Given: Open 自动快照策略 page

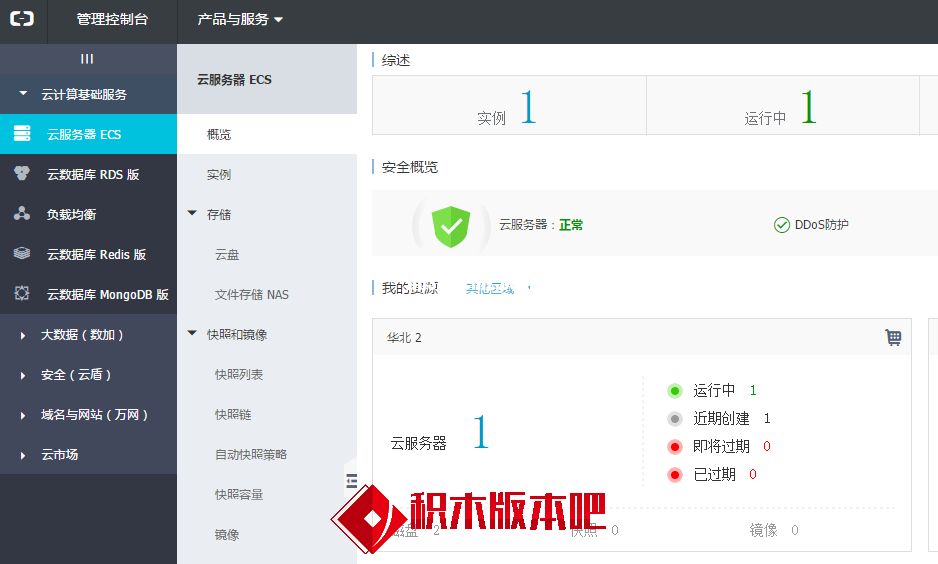Looking at the screenshot, I should [251, 455].
